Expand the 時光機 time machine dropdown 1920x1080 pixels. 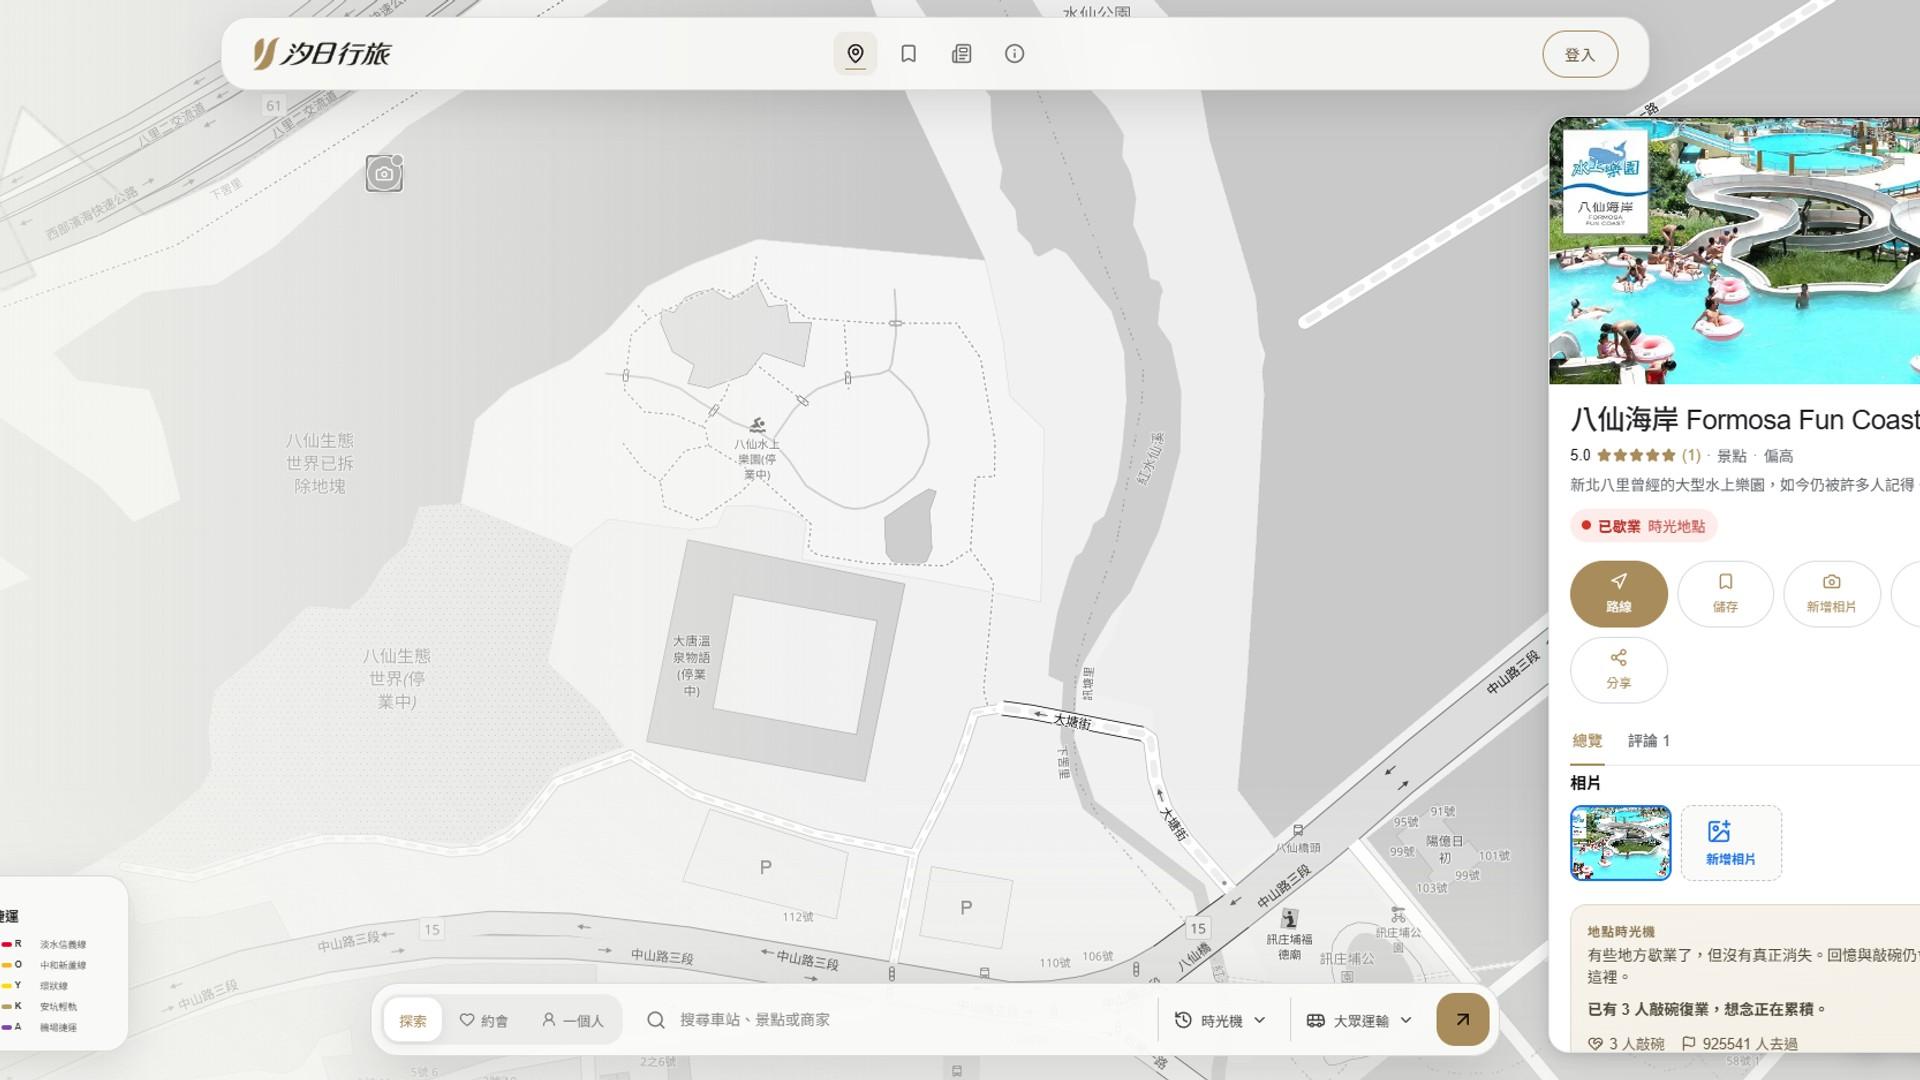coord(1221,1020)
